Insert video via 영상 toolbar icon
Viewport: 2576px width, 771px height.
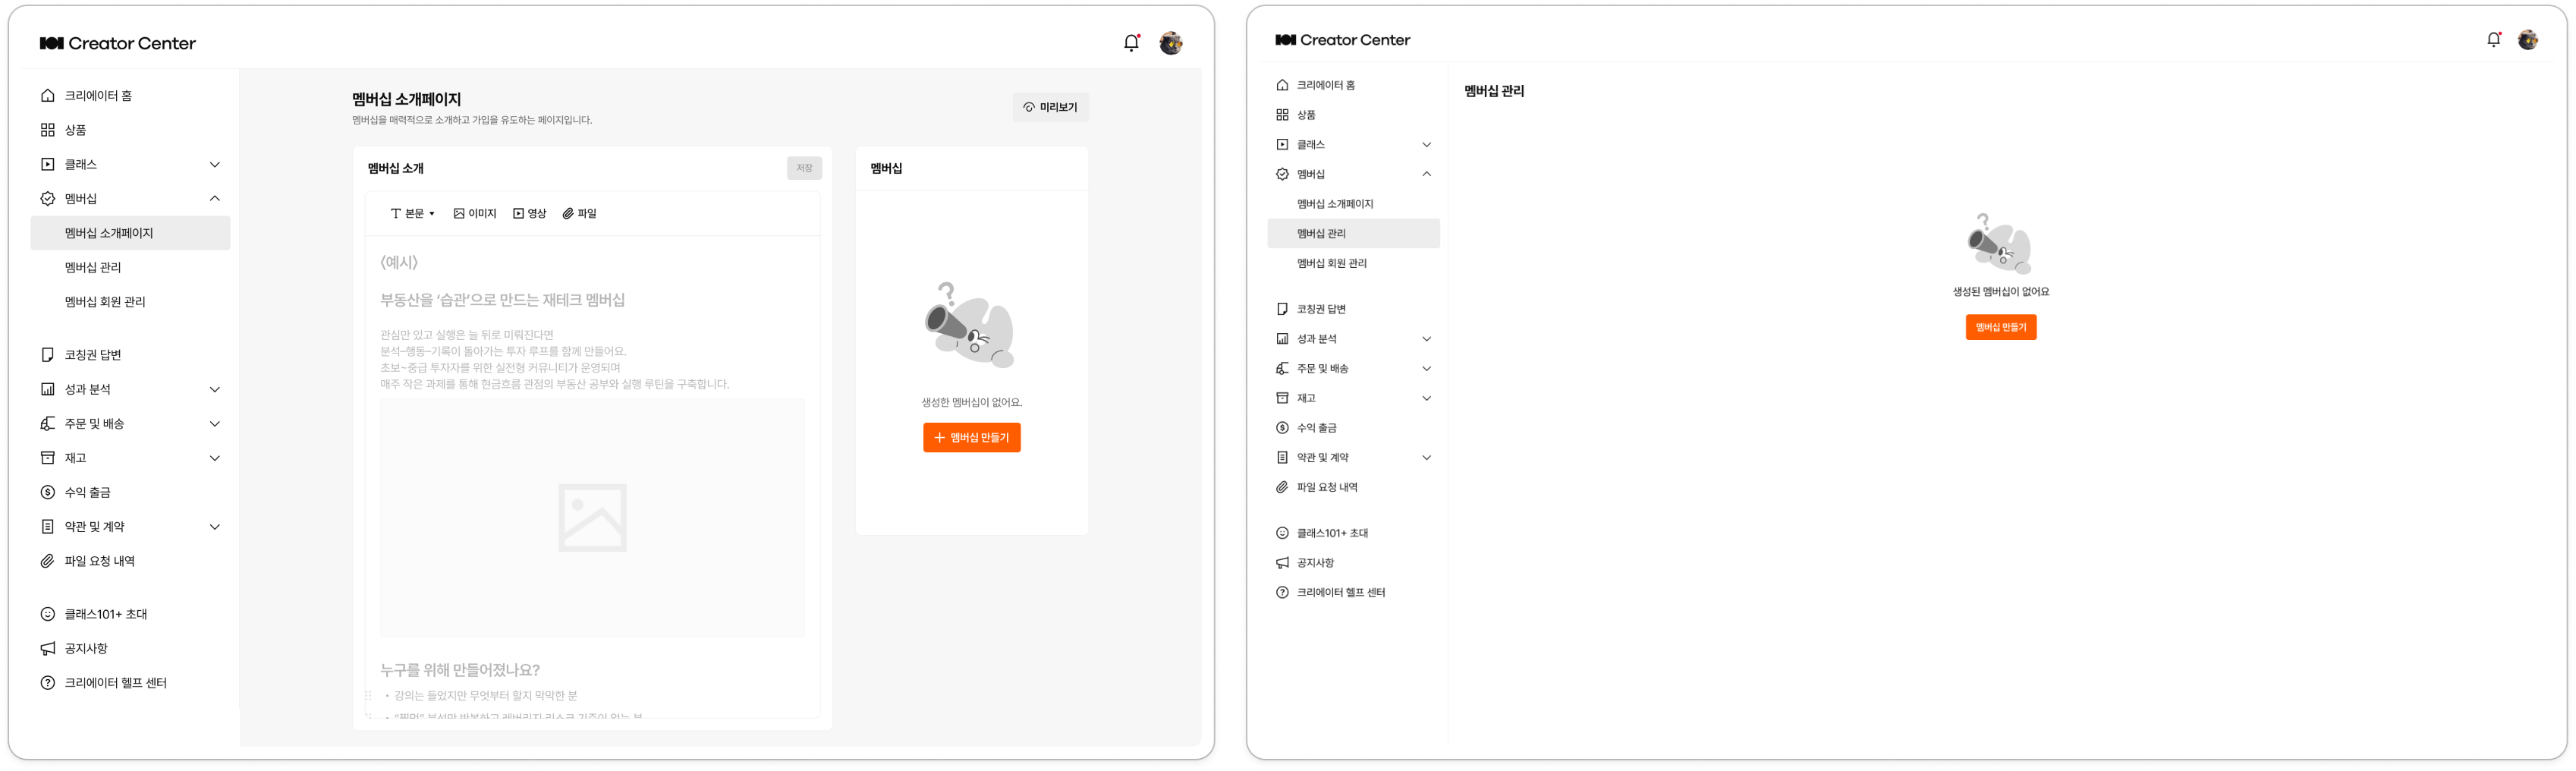click(530, 213)
